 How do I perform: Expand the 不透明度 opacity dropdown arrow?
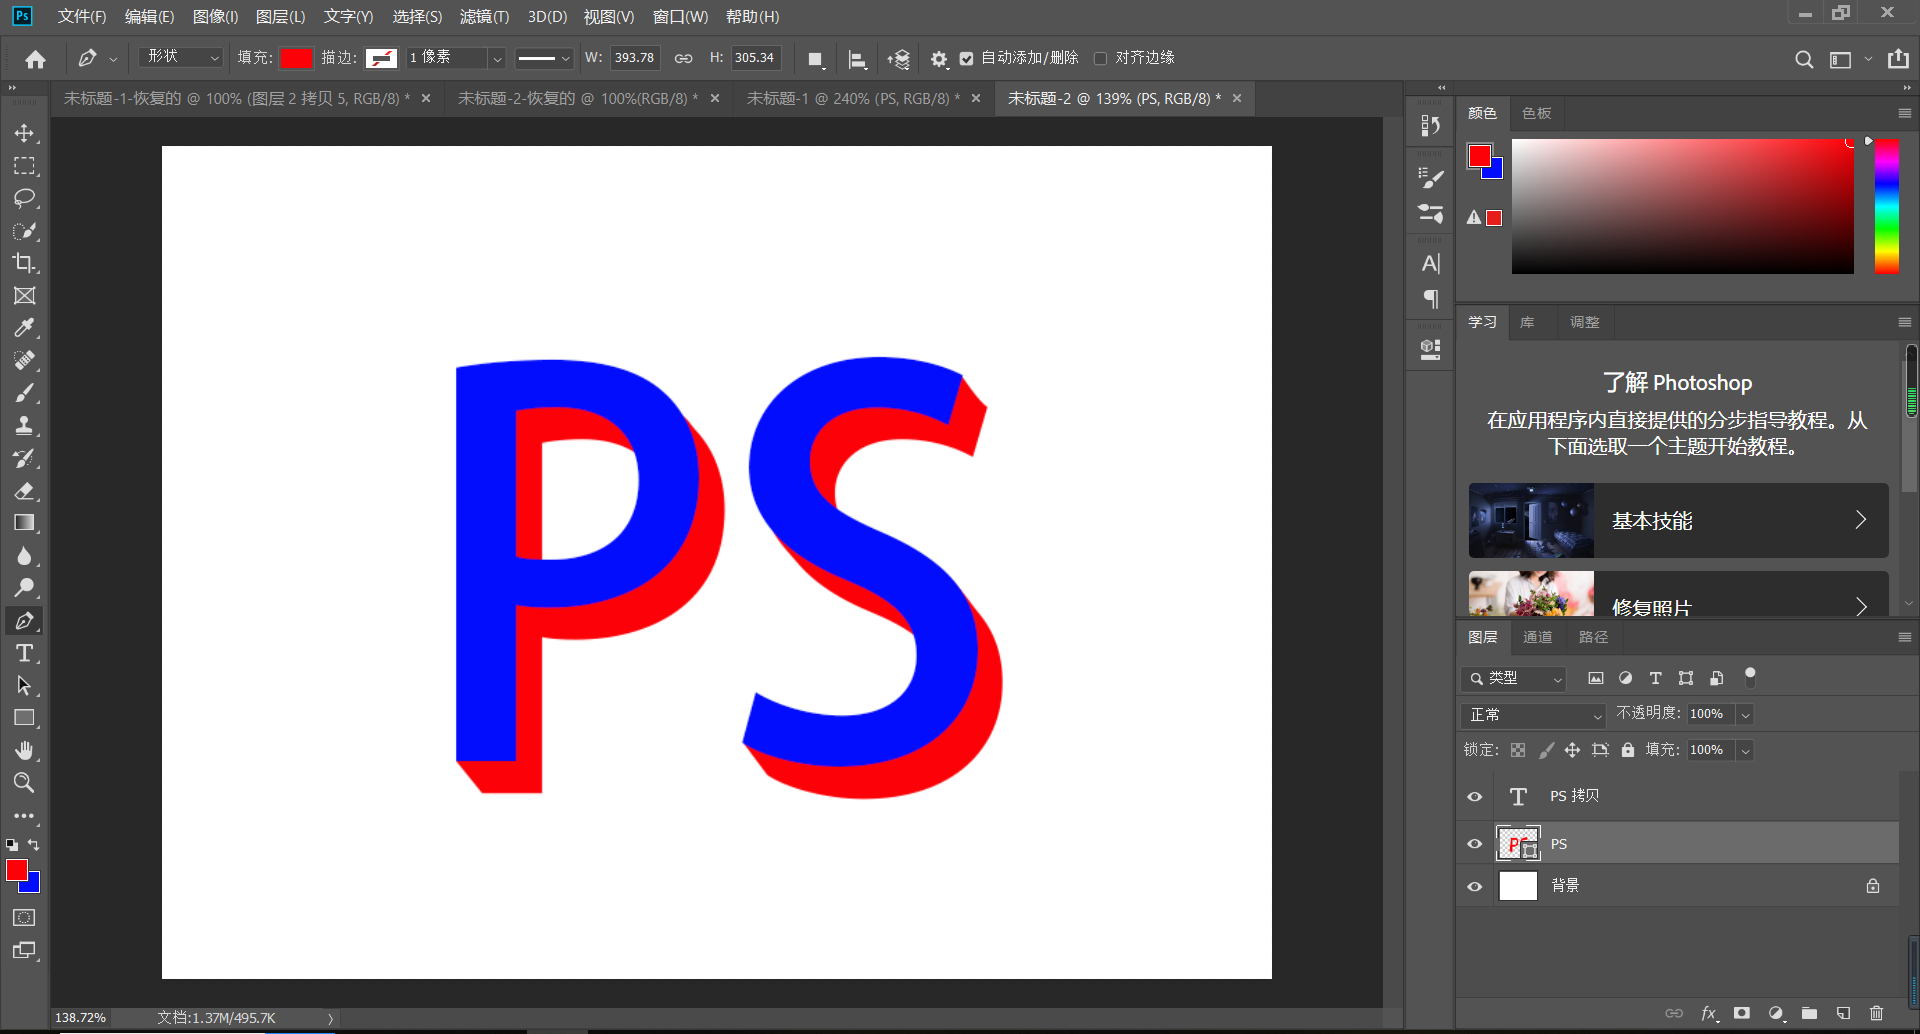(x=1745, y=715)
